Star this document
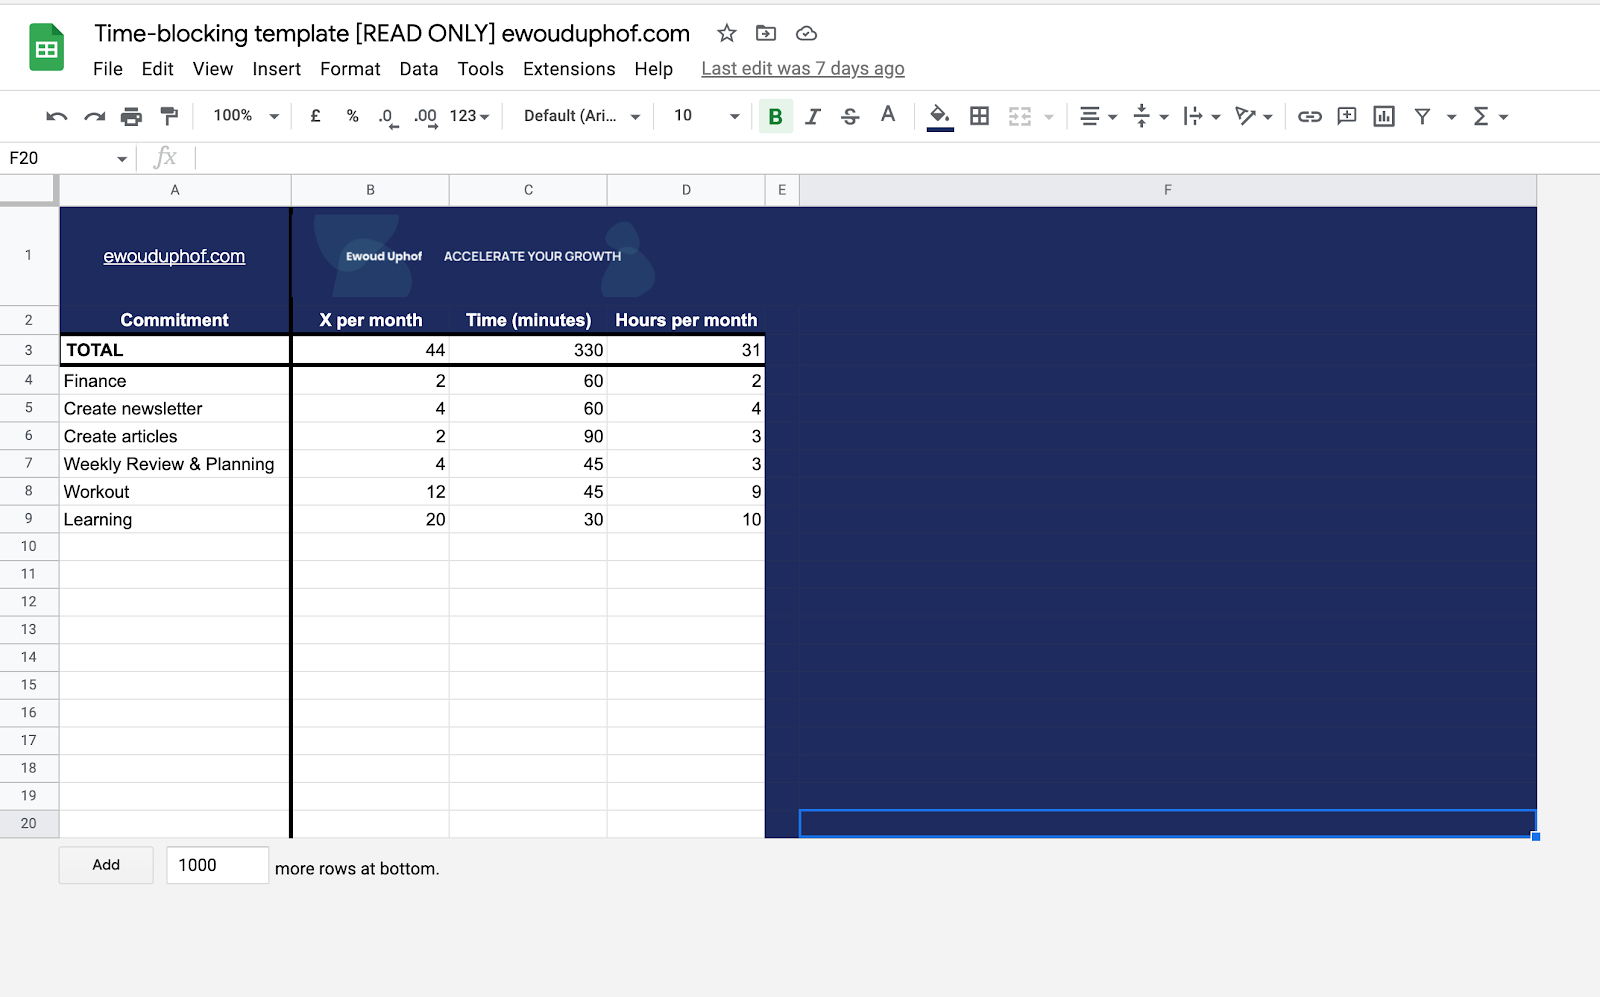1600x997 pixels. point(727,33)
